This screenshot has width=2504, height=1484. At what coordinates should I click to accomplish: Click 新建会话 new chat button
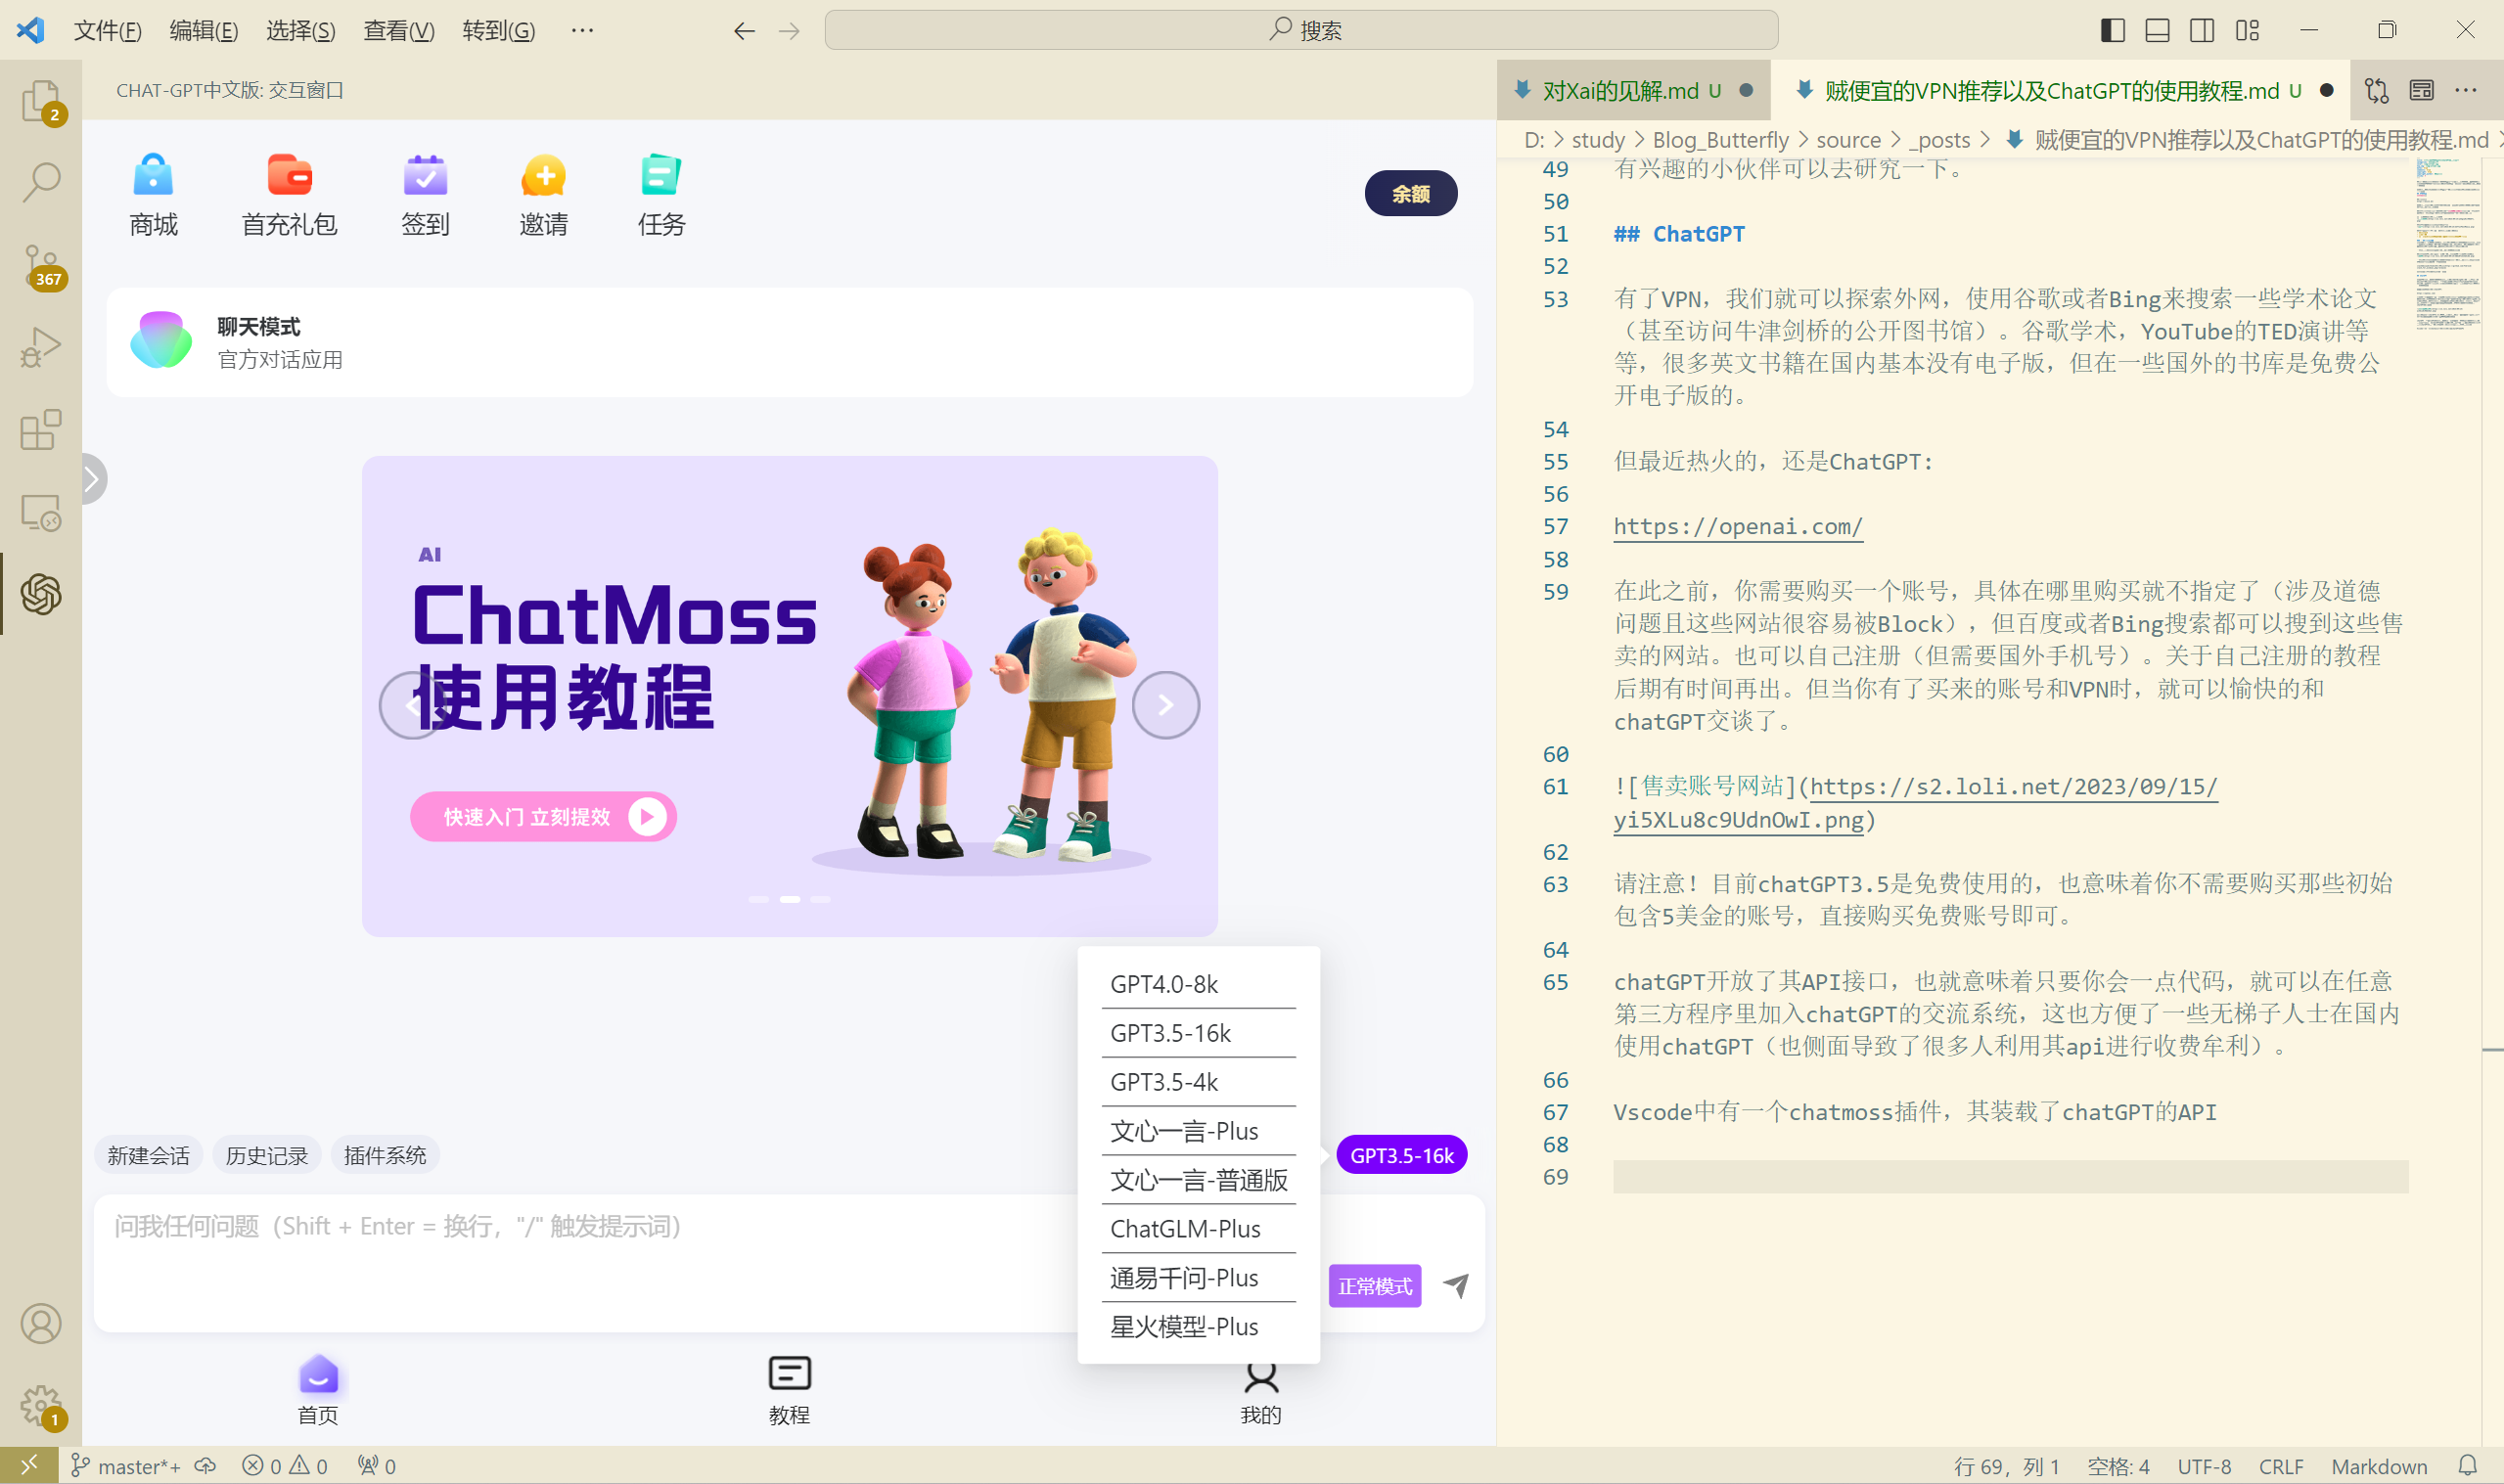[148, 1155]
